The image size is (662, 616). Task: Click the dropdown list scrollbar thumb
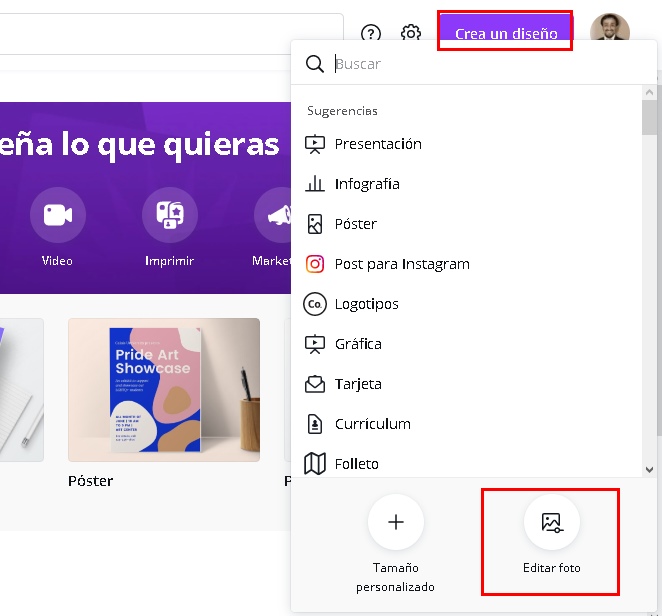(649, 117)
